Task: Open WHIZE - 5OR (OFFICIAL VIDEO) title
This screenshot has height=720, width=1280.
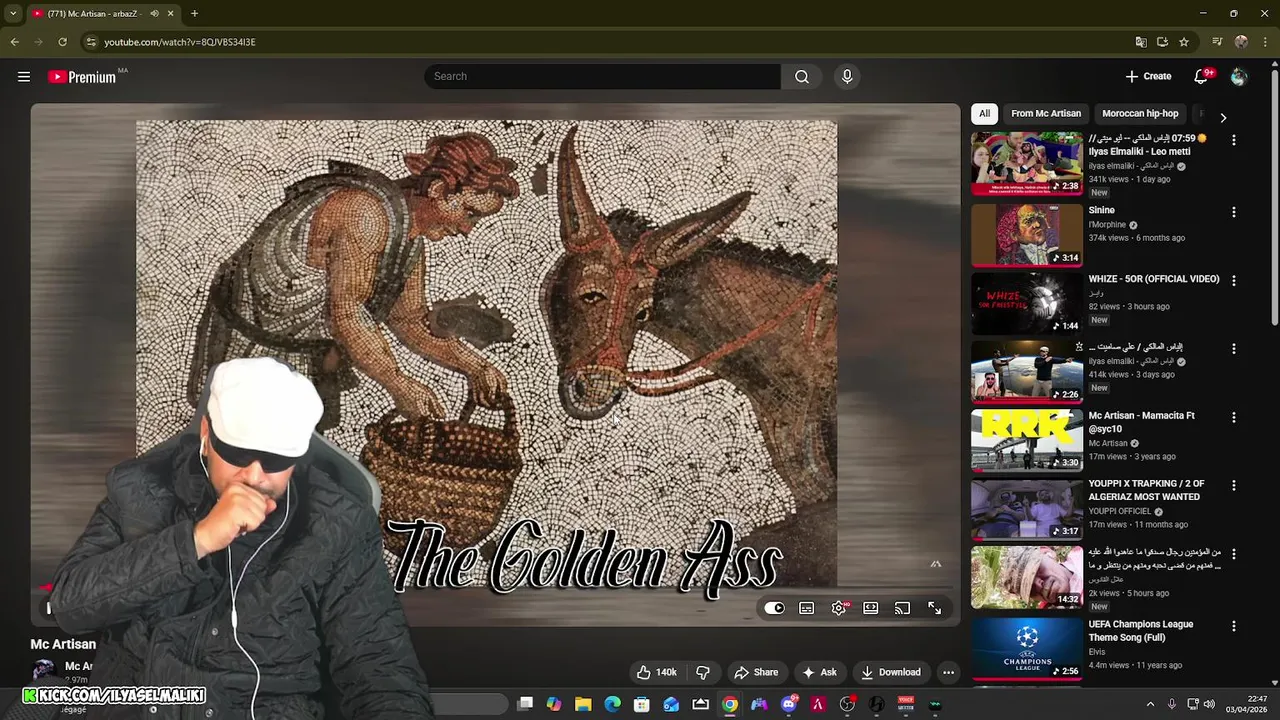Action: coord(1154,279)
